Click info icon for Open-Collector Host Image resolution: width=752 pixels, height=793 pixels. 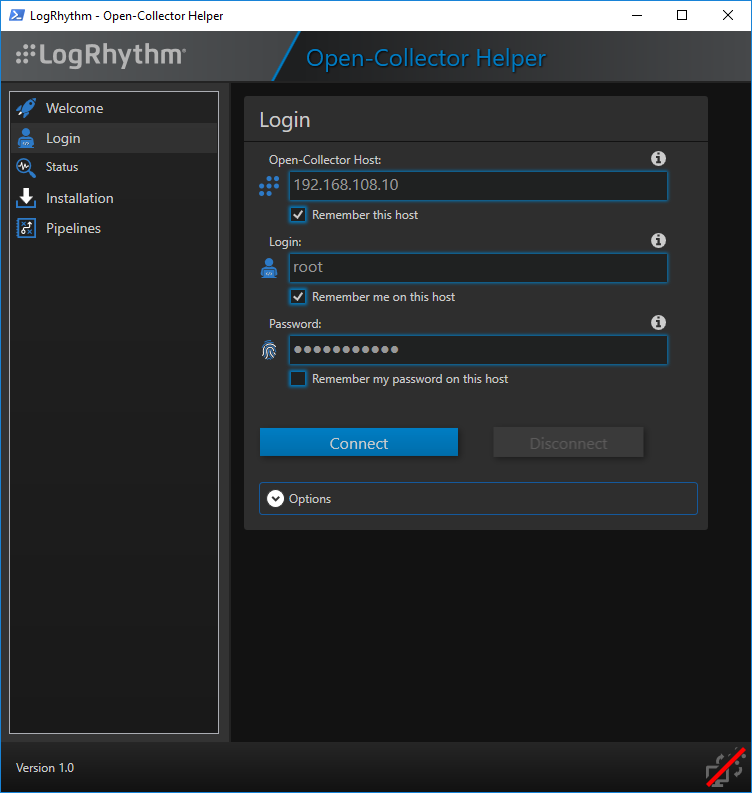point(658,158)
